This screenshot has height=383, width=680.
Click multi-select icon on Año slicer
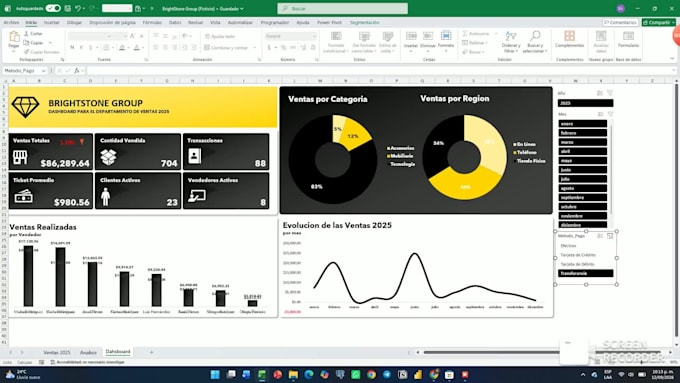(600, 93)
